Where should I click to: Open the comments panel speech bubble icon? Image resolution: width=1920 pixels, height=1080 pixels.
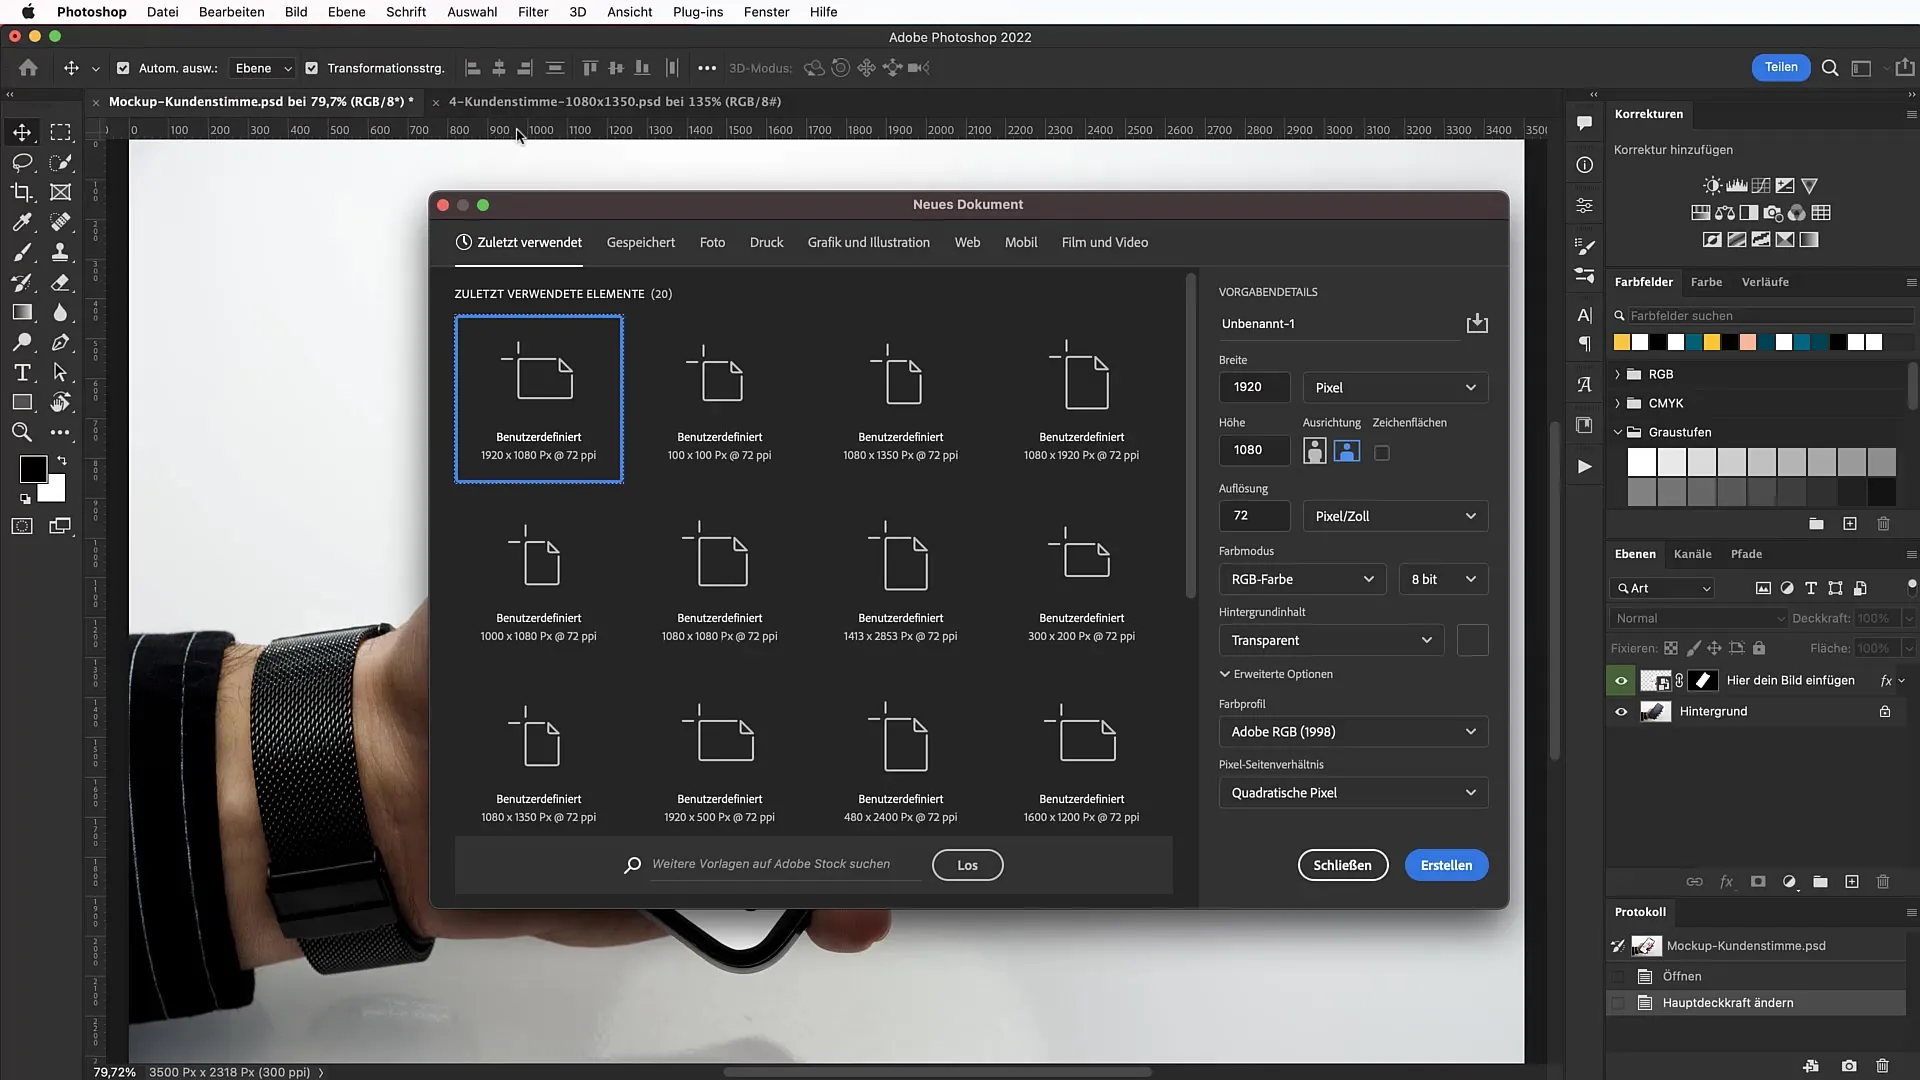(x=1585, y=123)
